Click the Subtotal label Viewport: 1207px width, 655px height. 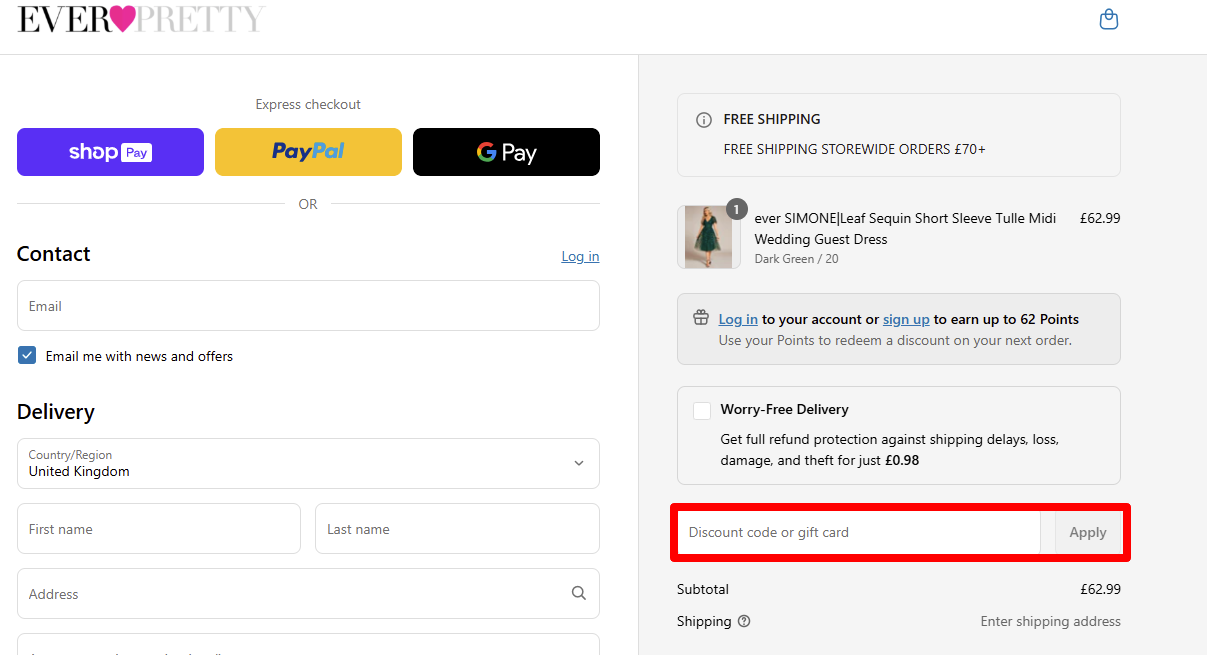[703, 589]
